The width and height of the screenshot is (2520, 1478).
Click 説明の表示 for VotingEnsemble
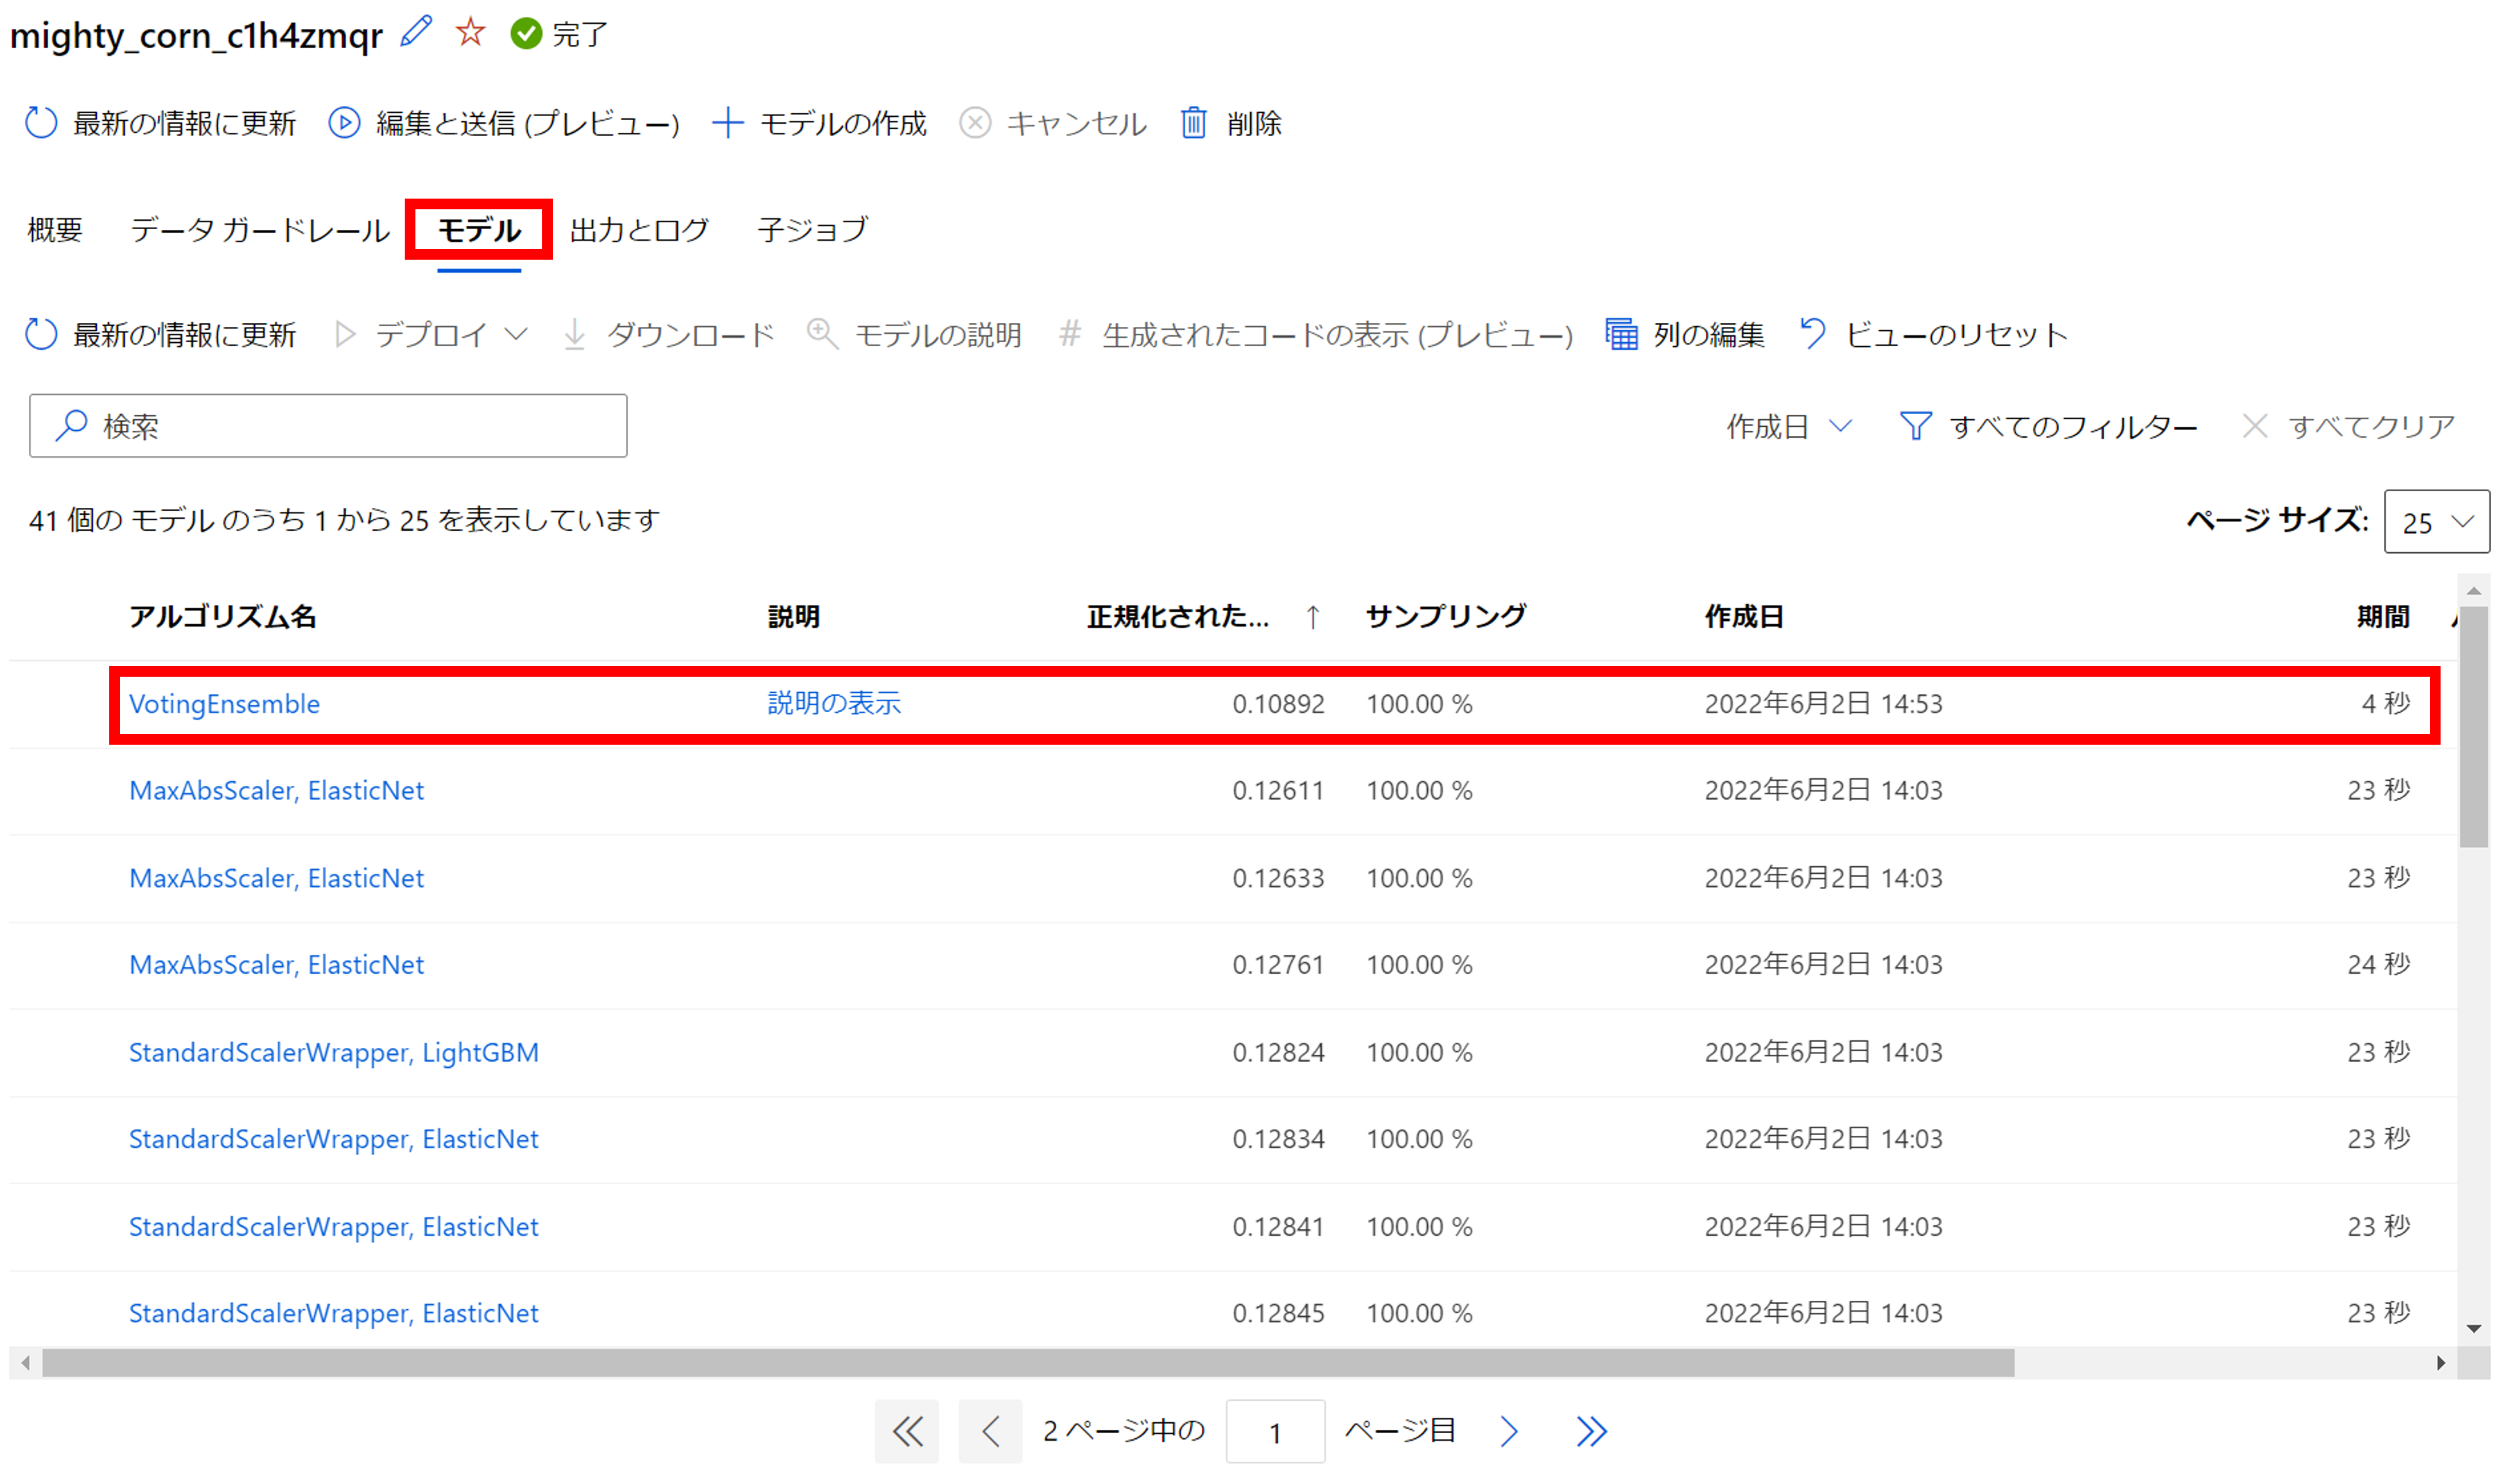834,703
